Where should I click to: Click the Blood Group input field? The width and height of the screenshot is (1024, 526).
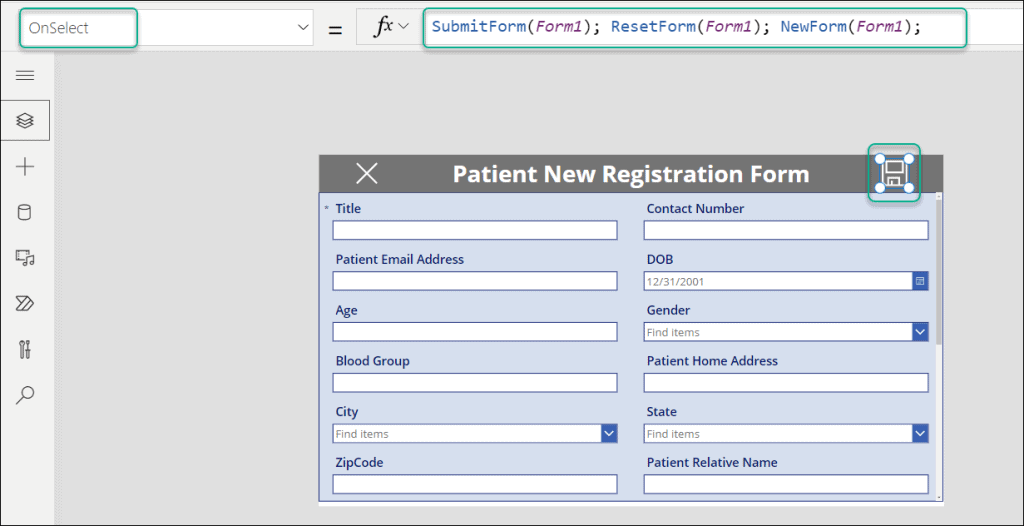tap(475, 382)
